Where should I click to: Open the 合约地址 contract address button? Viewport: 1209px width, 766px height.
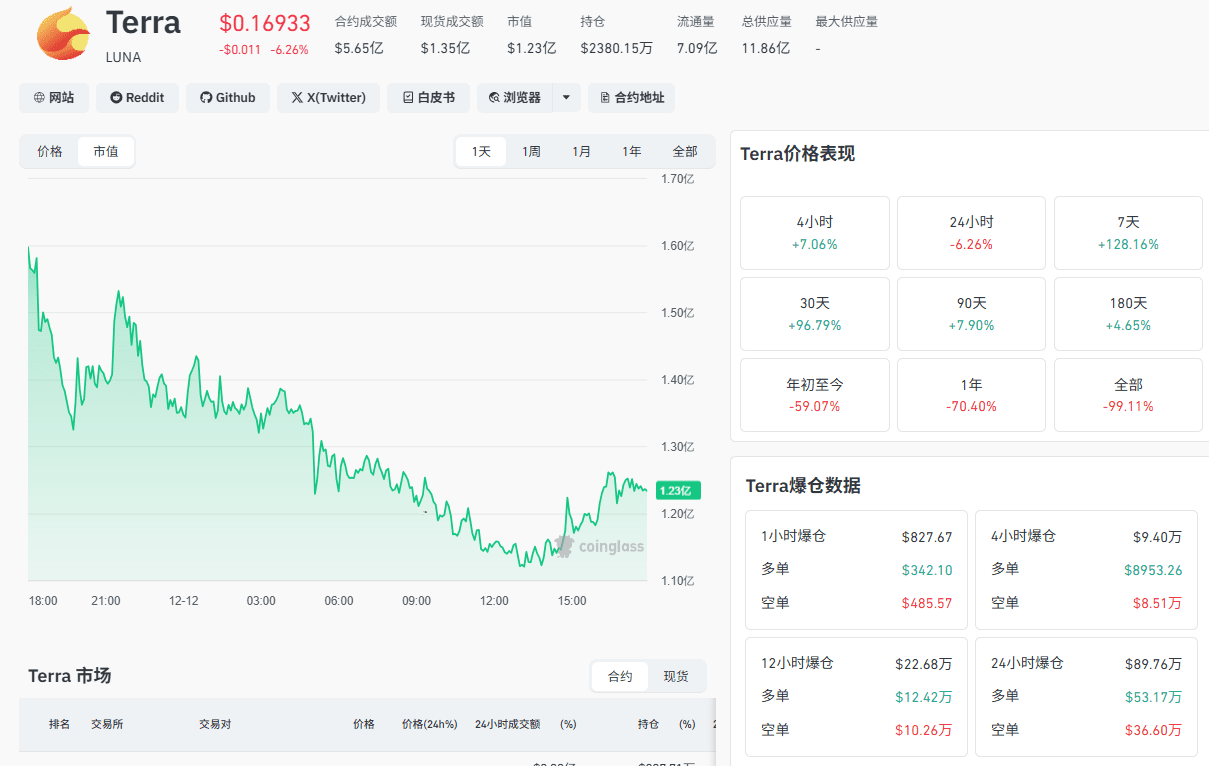[x=631, y=97]
